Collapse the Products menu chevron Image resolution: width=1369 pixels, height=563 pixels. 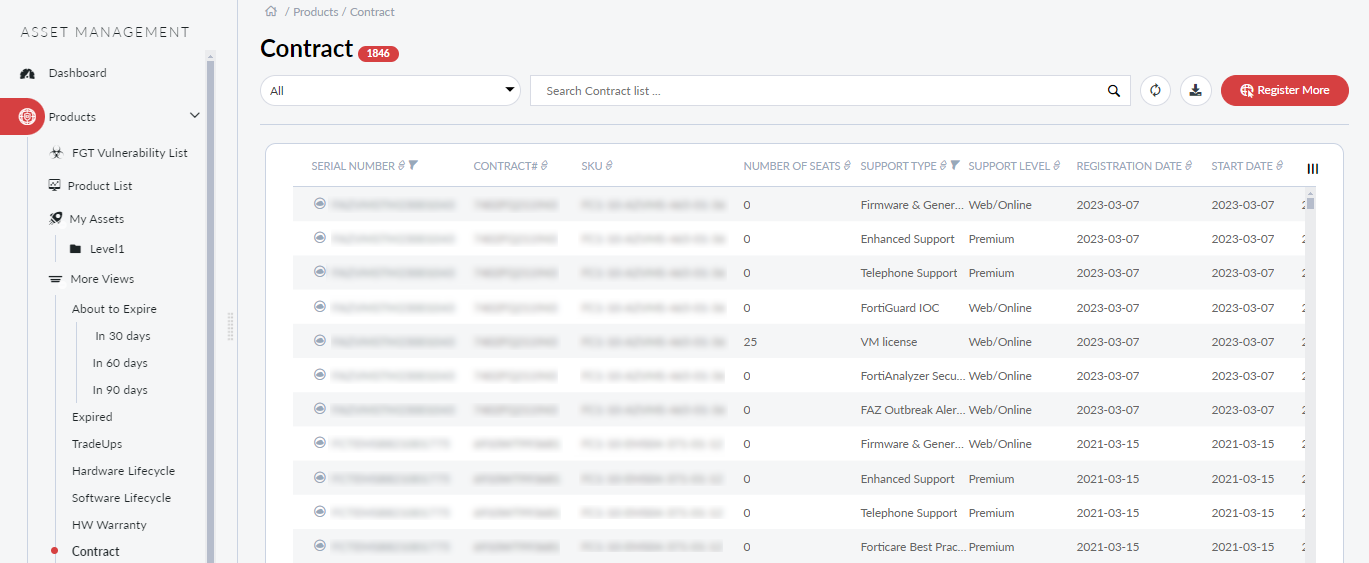click(195, 116)
